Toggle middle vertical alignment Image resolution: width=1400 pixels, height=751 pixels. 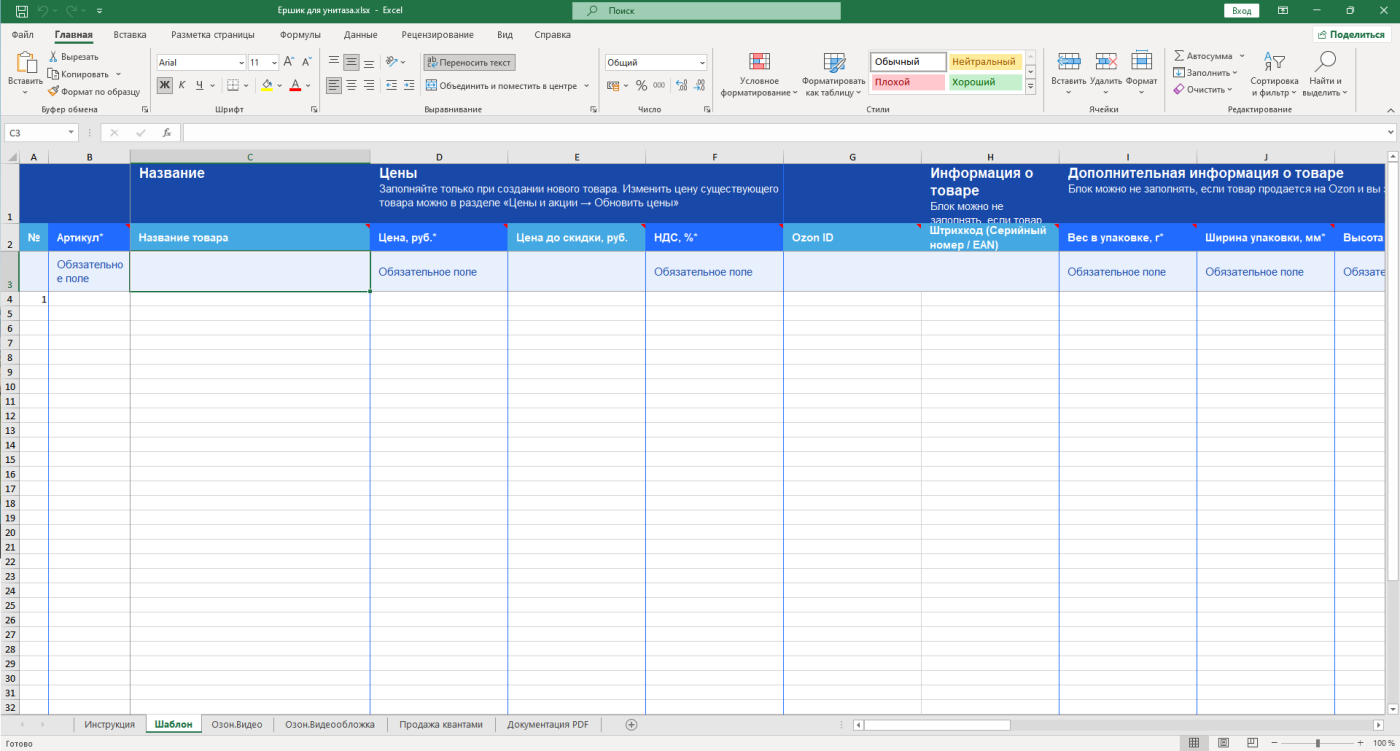351,62
